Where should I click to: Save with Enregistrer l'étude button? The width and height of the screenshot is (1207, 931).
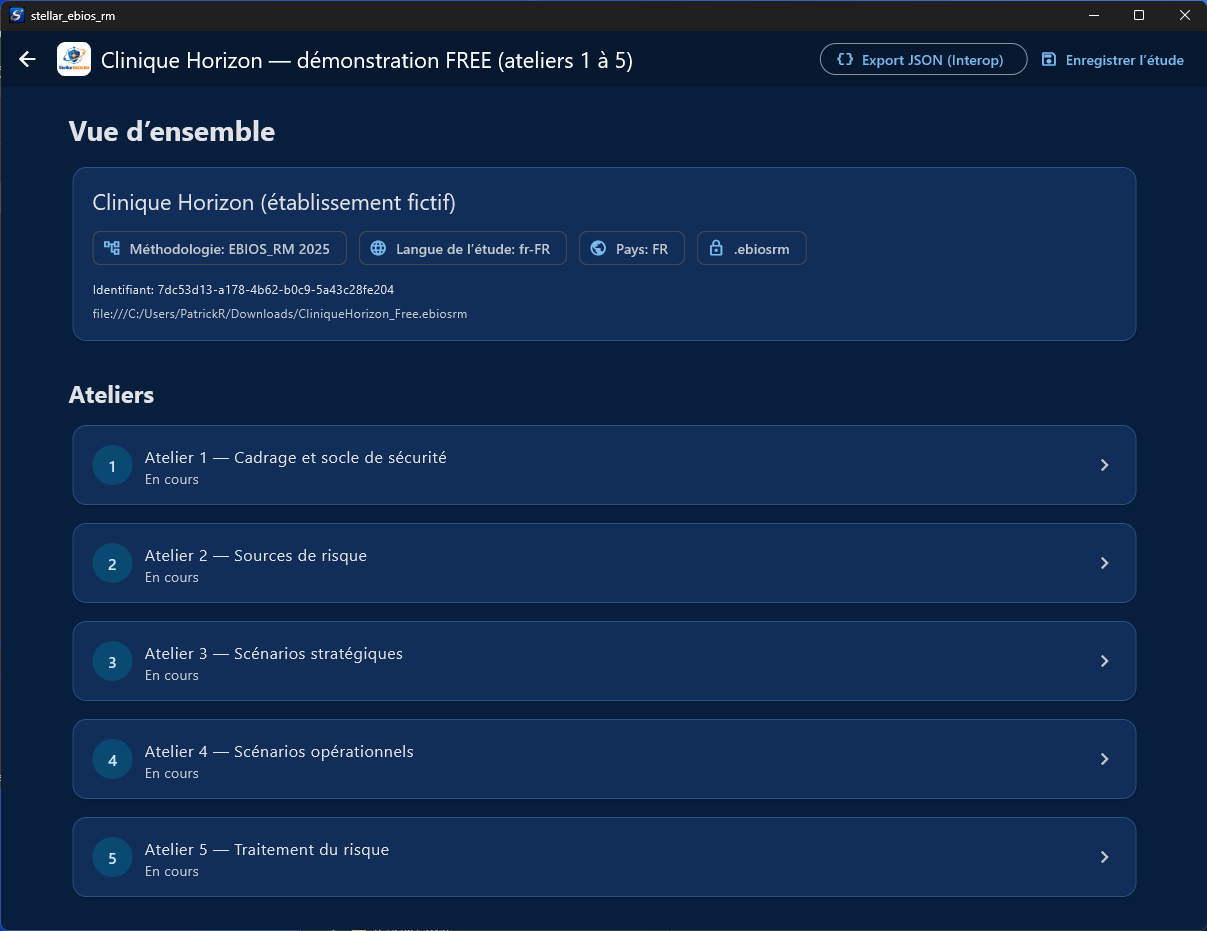[x=1112, y=60]
